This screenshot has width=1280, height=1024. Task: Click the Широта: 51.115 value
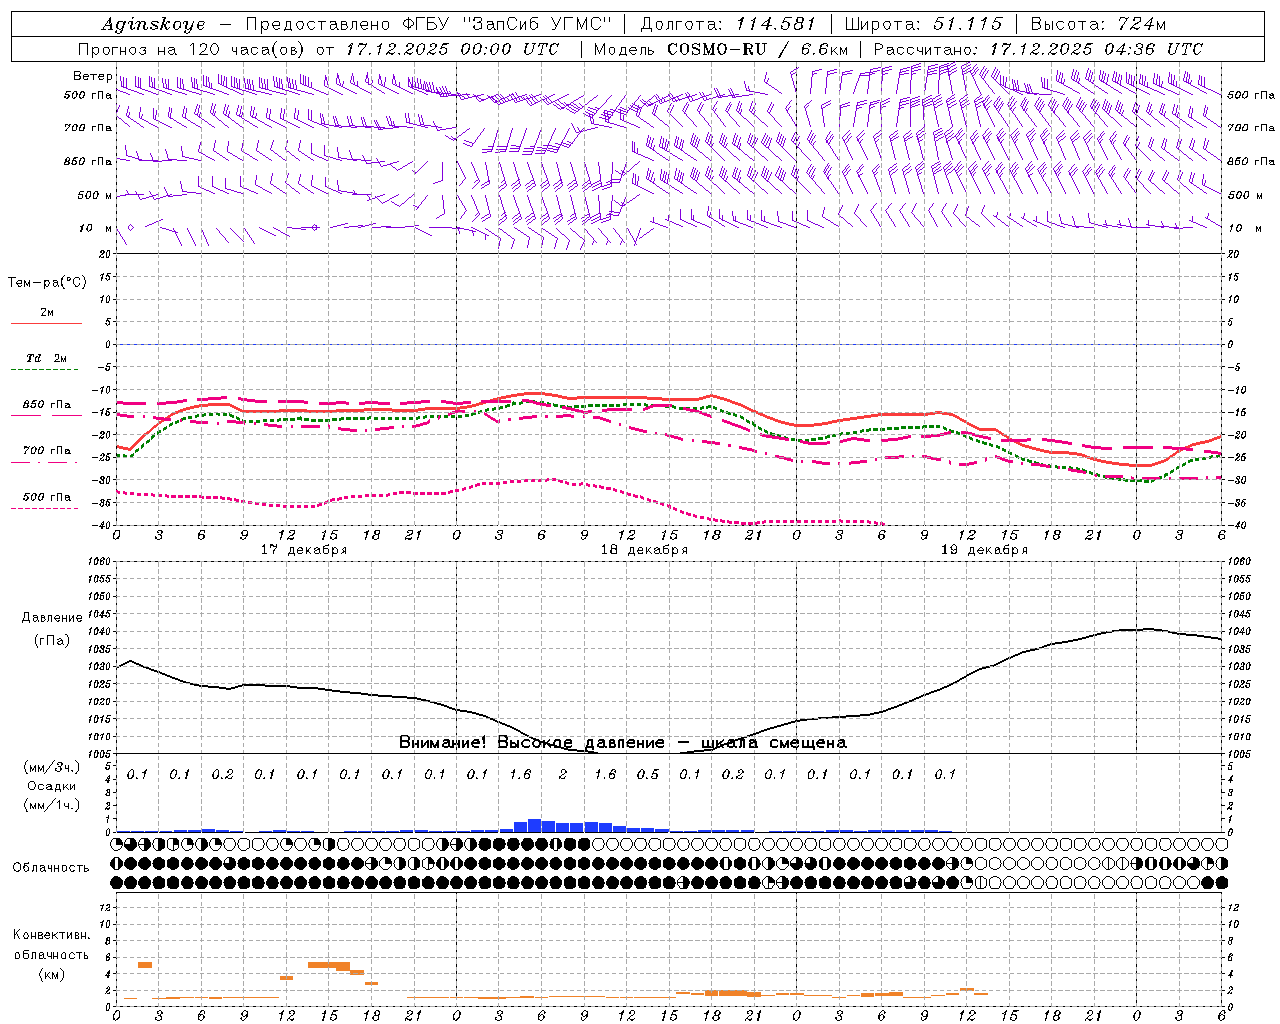click(x=923, y=24)
